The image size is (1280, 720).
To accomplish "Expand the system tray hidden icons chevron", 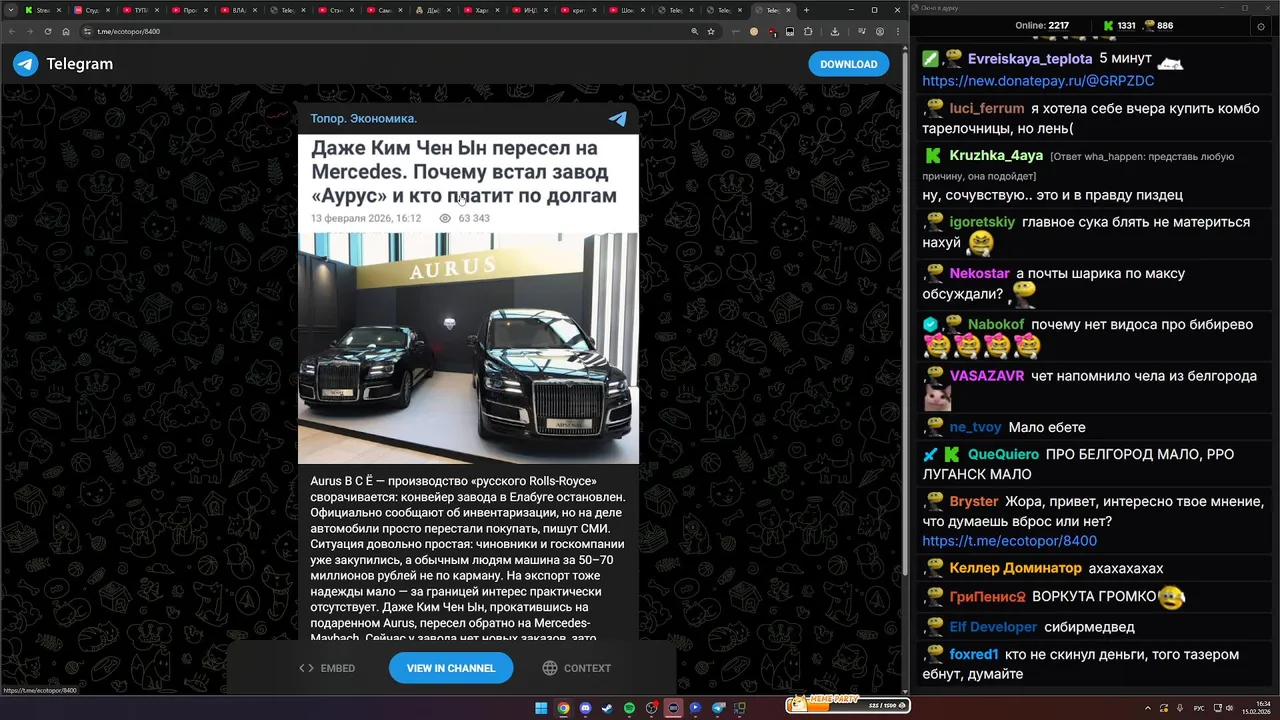I will pos(1148,707).
